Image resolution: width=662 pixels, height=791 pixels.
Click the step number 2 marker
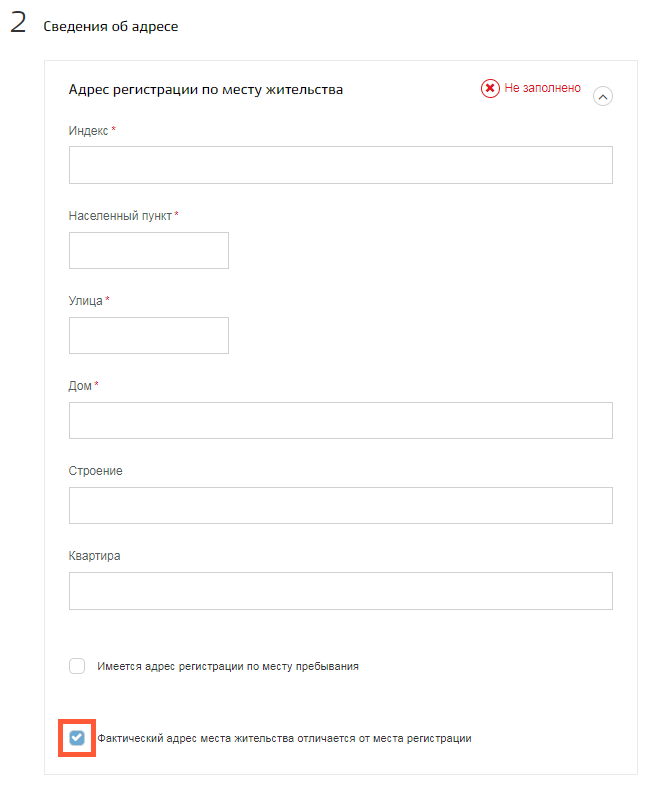(x=18, y=23)
